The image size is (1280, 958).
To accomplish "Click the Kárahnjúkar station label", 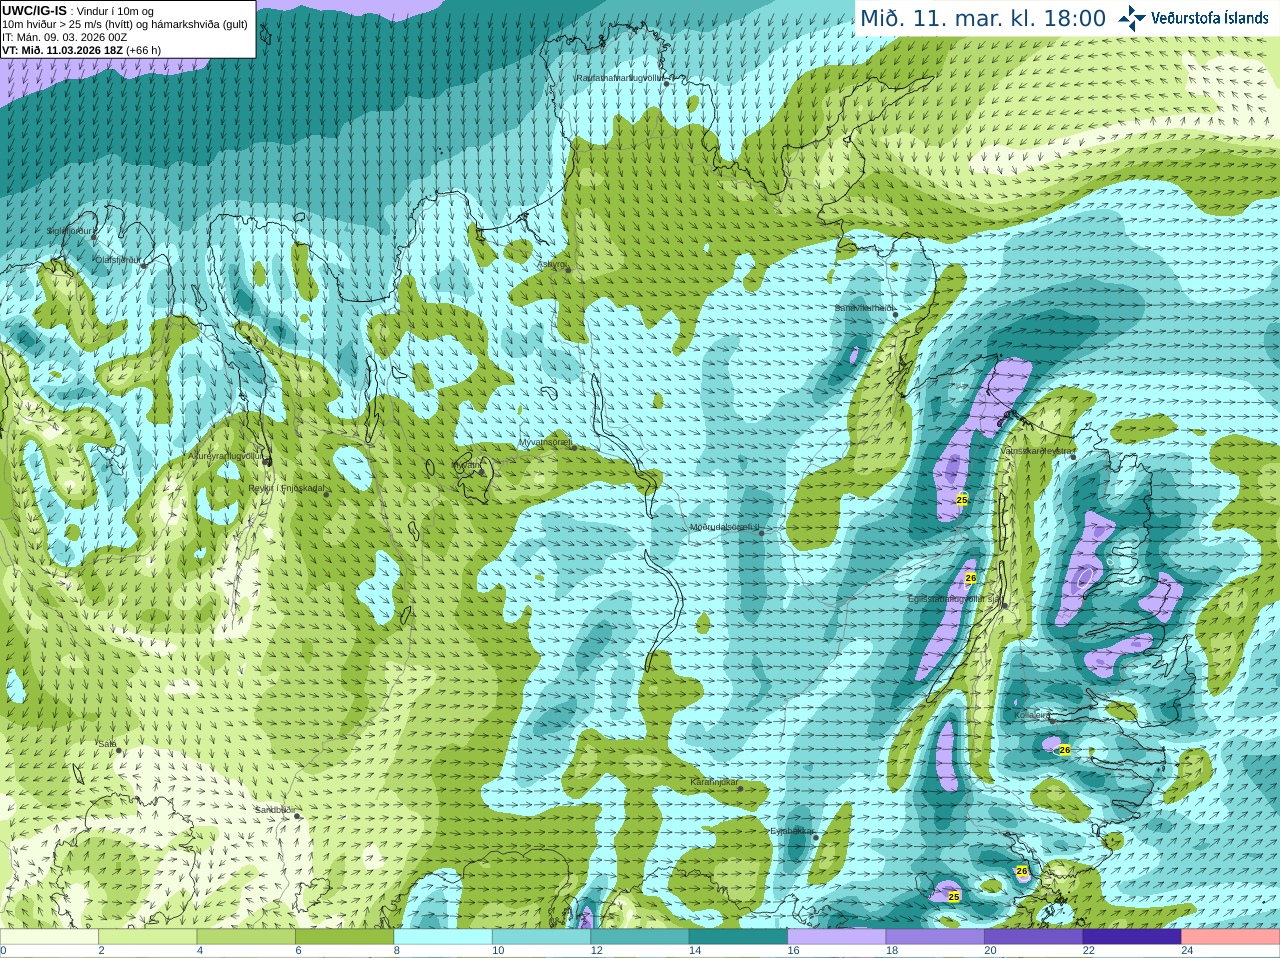I will click(715, 782).
